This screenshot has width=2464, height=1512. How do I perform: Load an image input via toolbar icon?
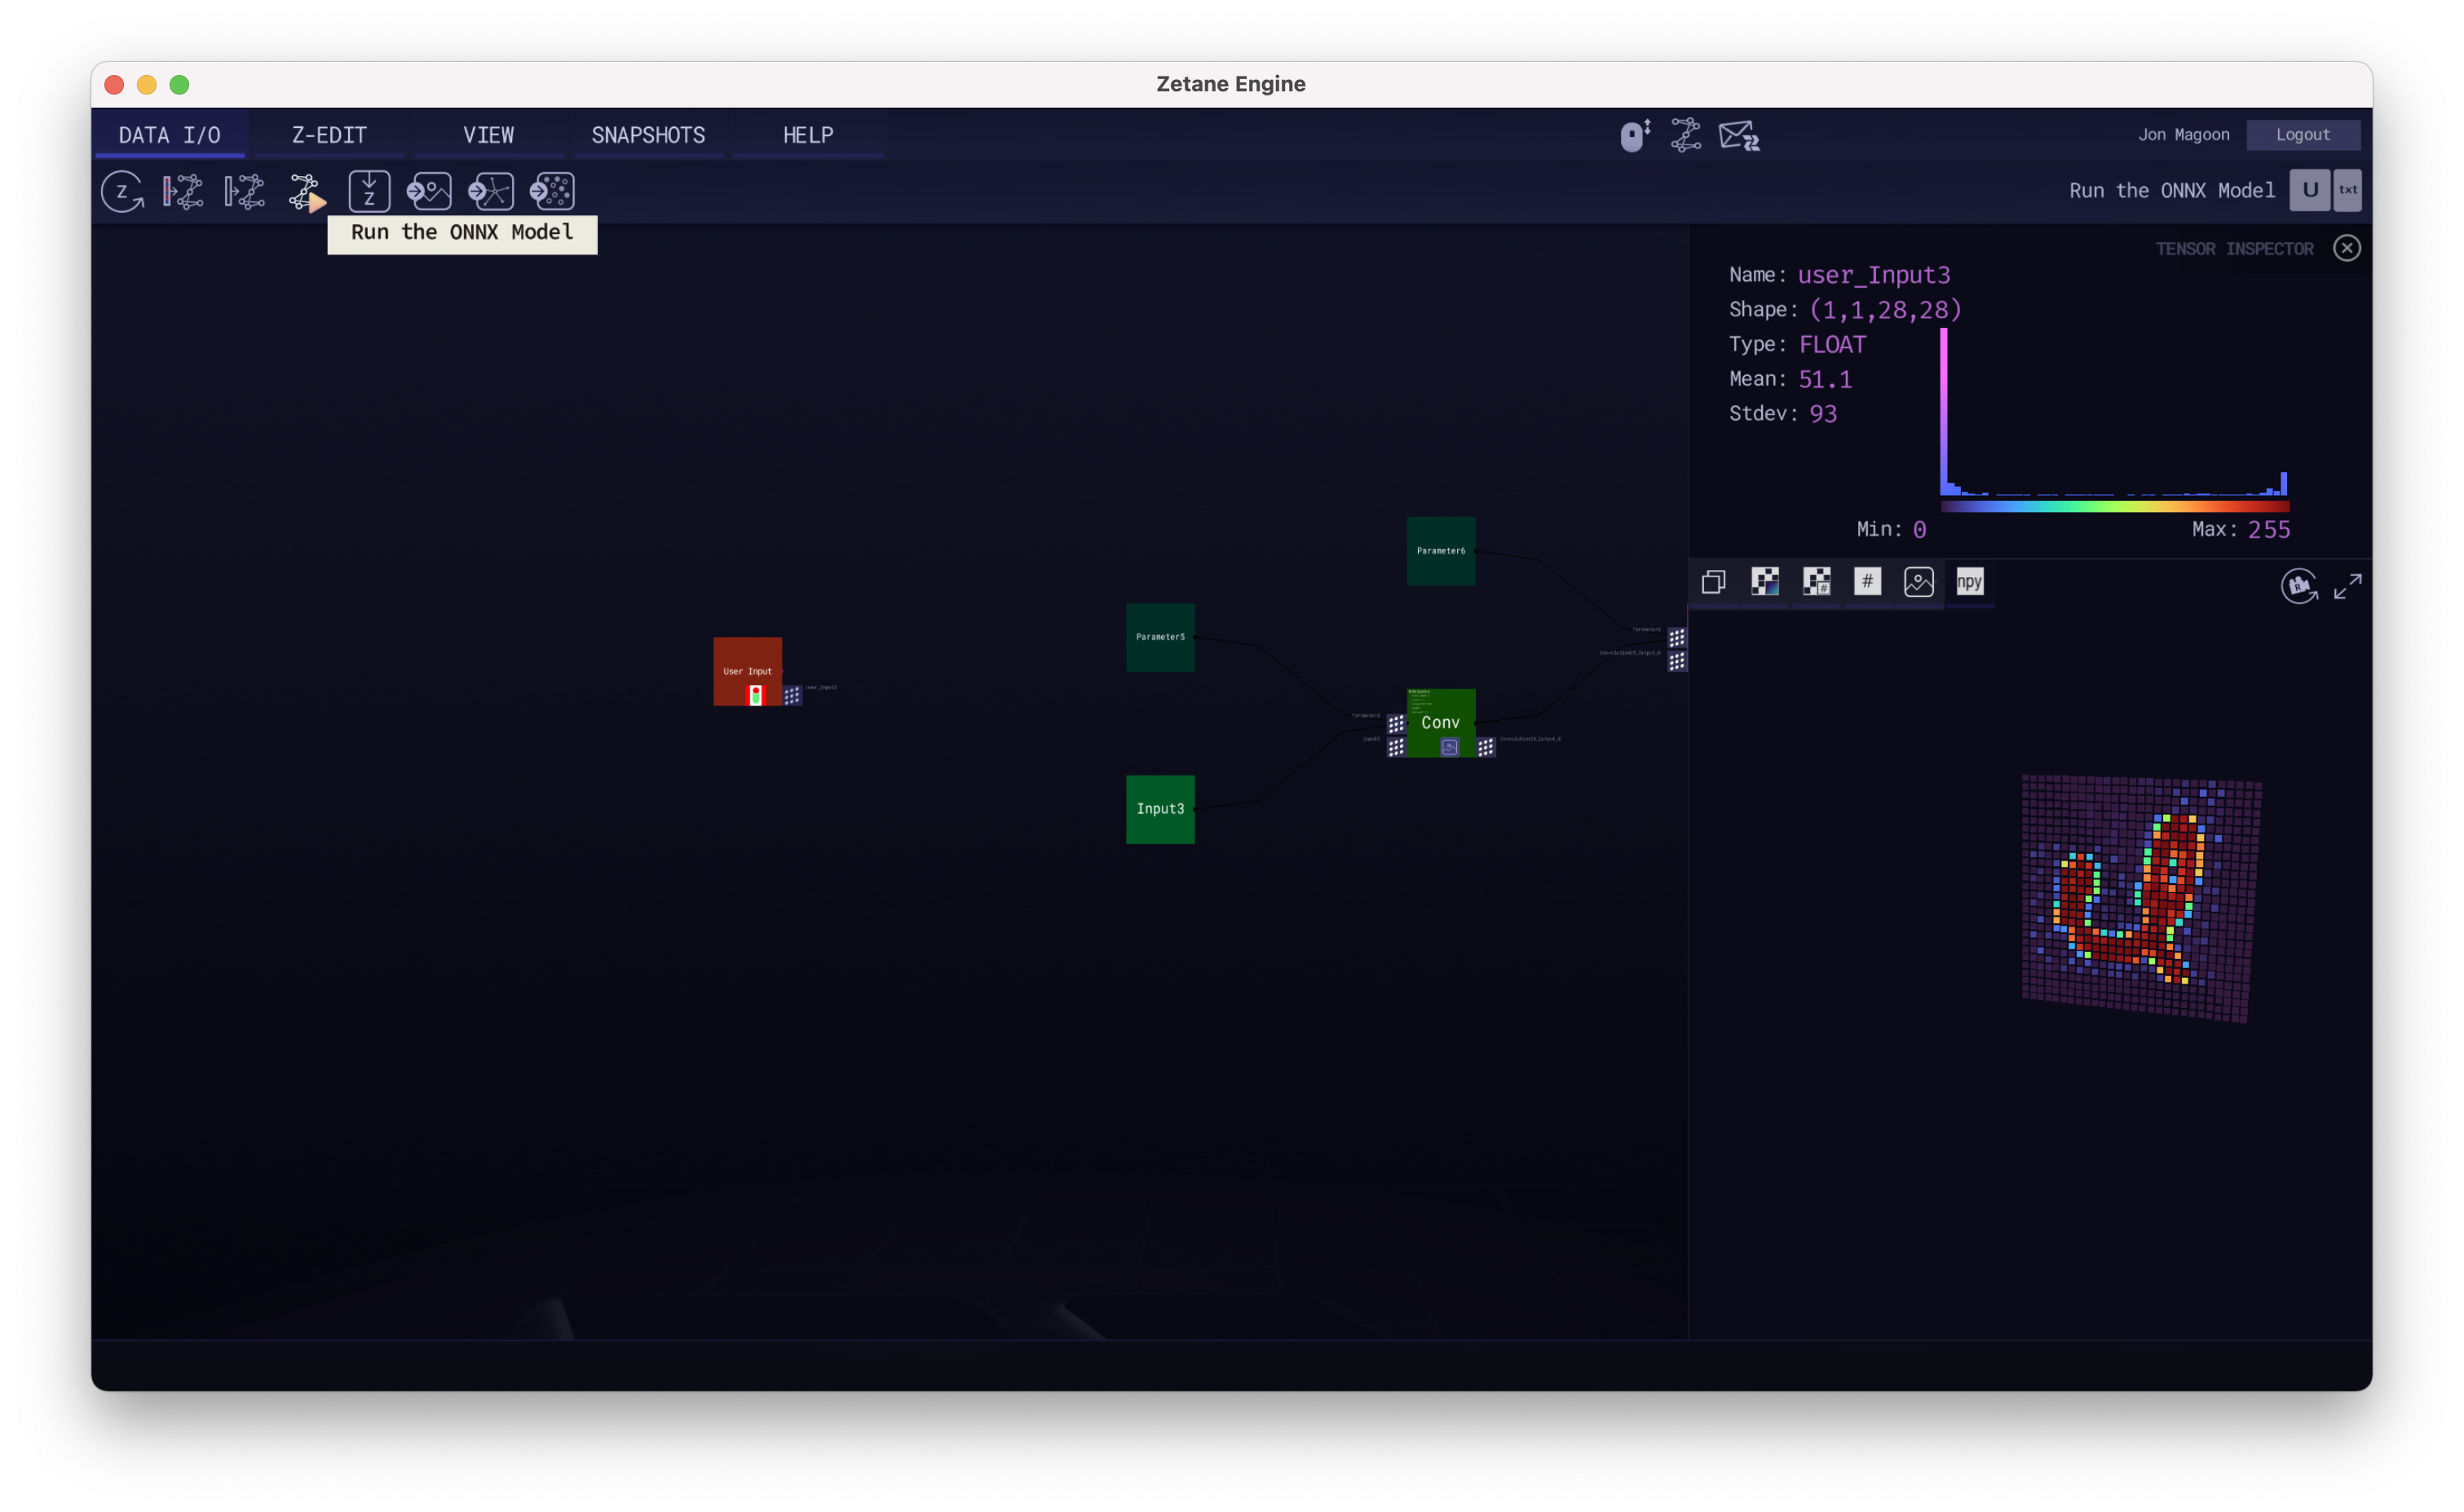[x=429, y=191]
